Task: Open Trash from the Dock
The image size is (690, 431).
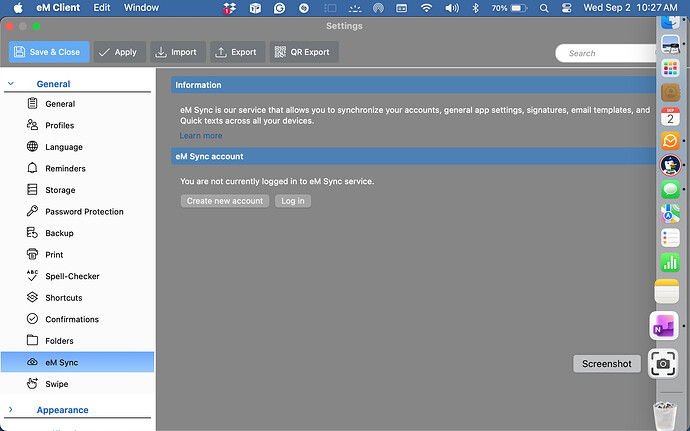Action: point(664,415)
